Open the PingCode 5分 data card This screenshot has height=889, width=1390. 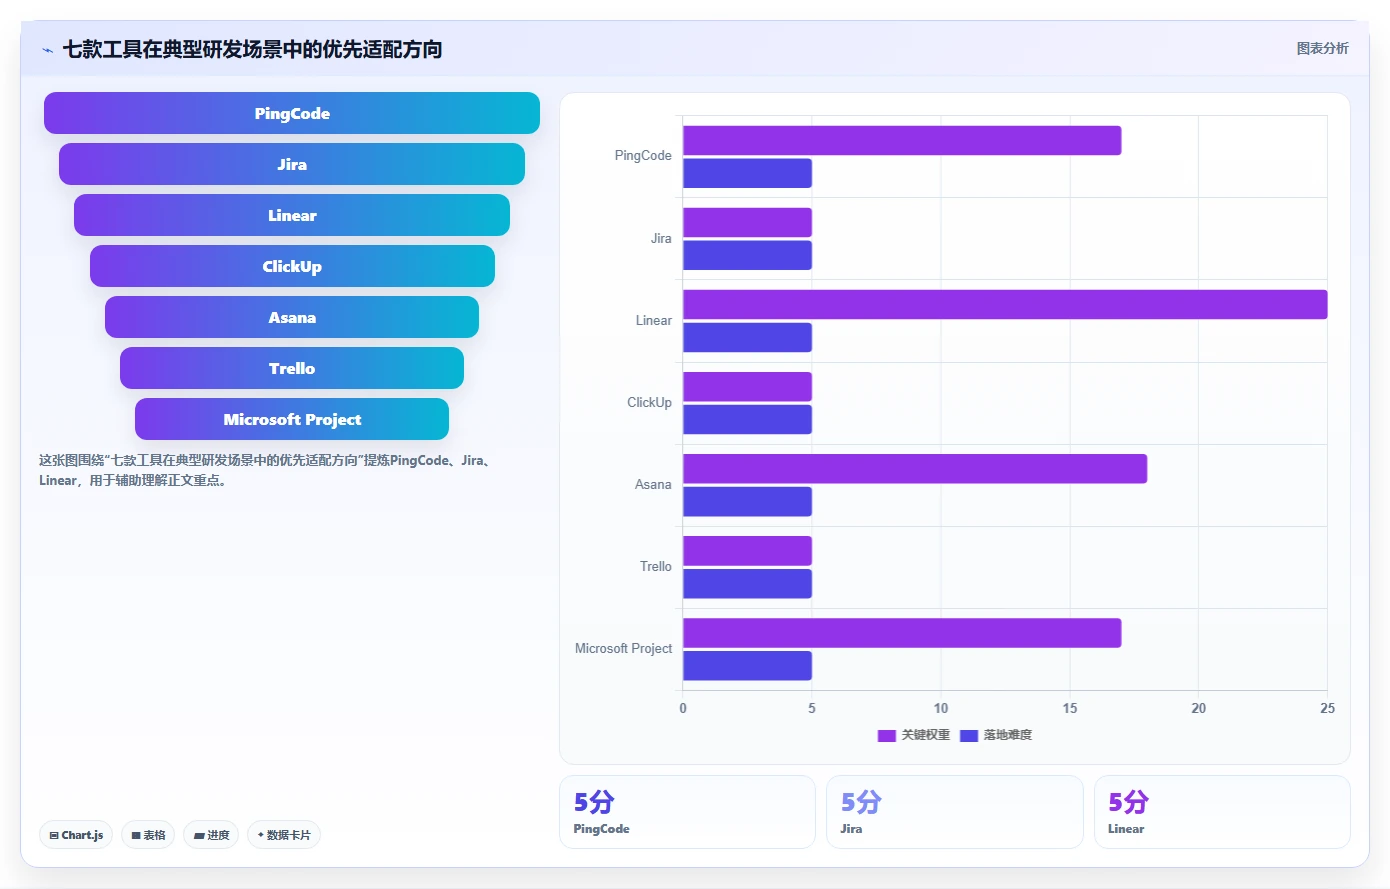(x=687, y=812)
